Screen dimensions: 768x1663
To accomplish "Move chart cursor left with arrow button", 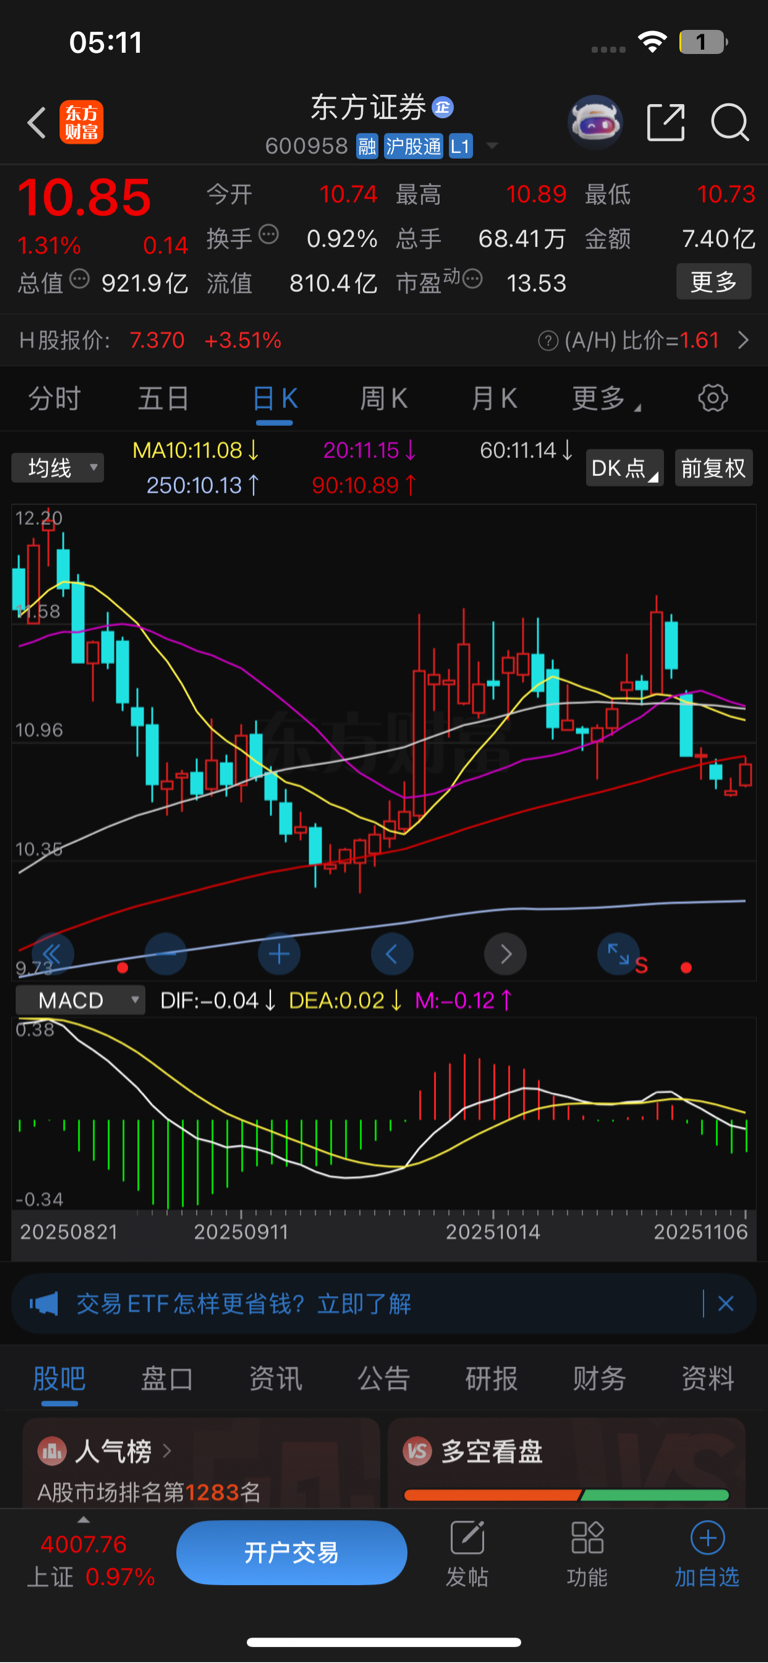I will 392,954.
